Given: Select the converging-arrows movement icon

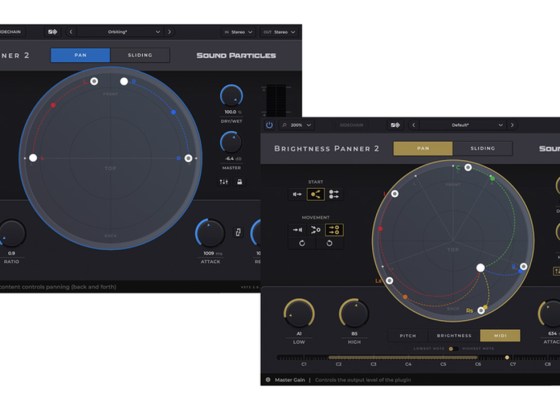Looking at the screenshot, I should (x=316, y=230).
